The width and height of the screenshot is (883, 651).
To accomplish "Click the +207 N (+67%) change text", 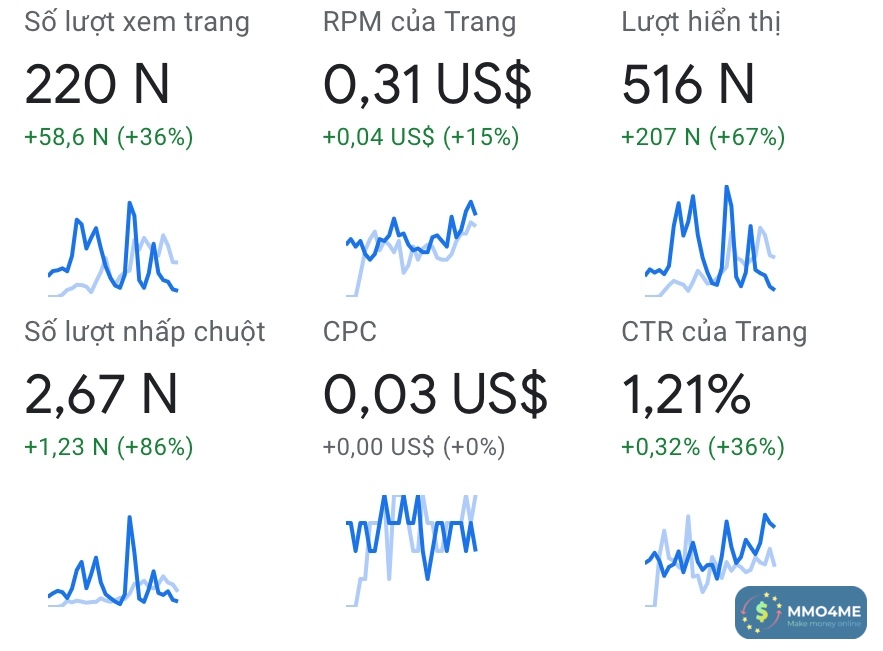I will pyautogui.click(x=703, y=138).
